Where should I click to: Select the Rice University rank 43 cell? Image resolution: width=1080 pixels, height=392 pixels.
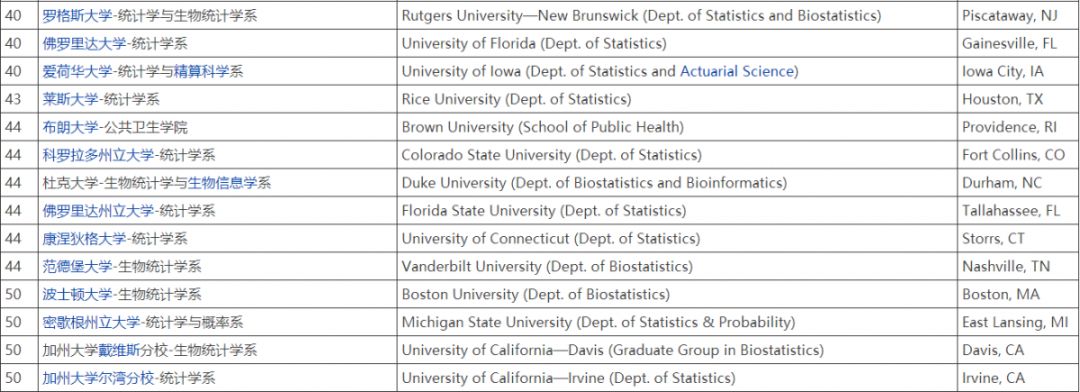click(19, 100)
